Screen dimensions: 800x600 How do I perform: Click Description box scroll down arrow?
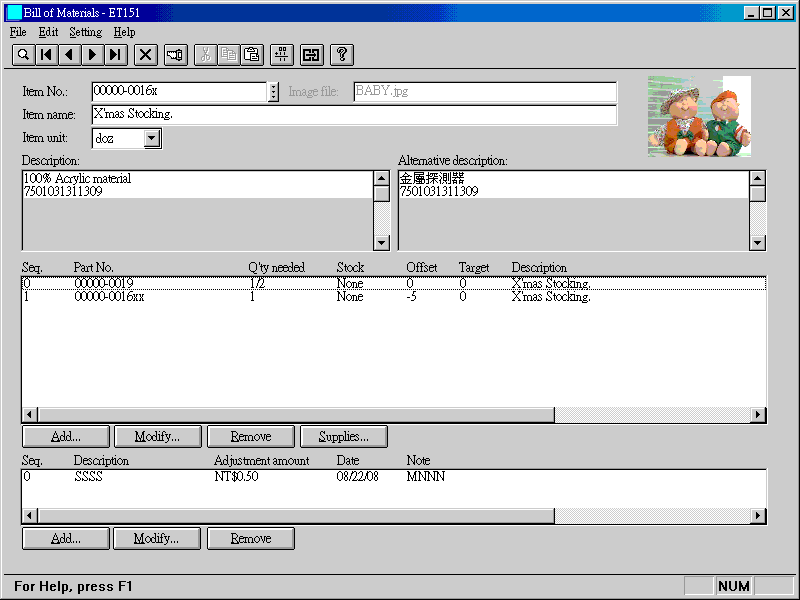[x=382, y=242]
